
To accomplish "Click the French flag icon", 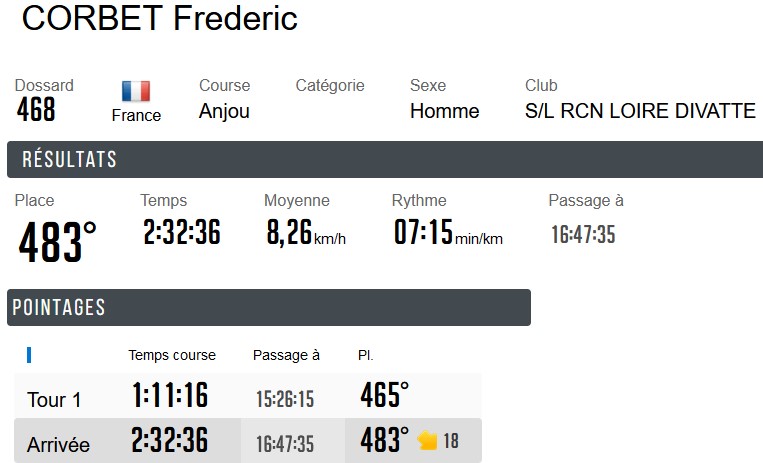I will 136,91.
